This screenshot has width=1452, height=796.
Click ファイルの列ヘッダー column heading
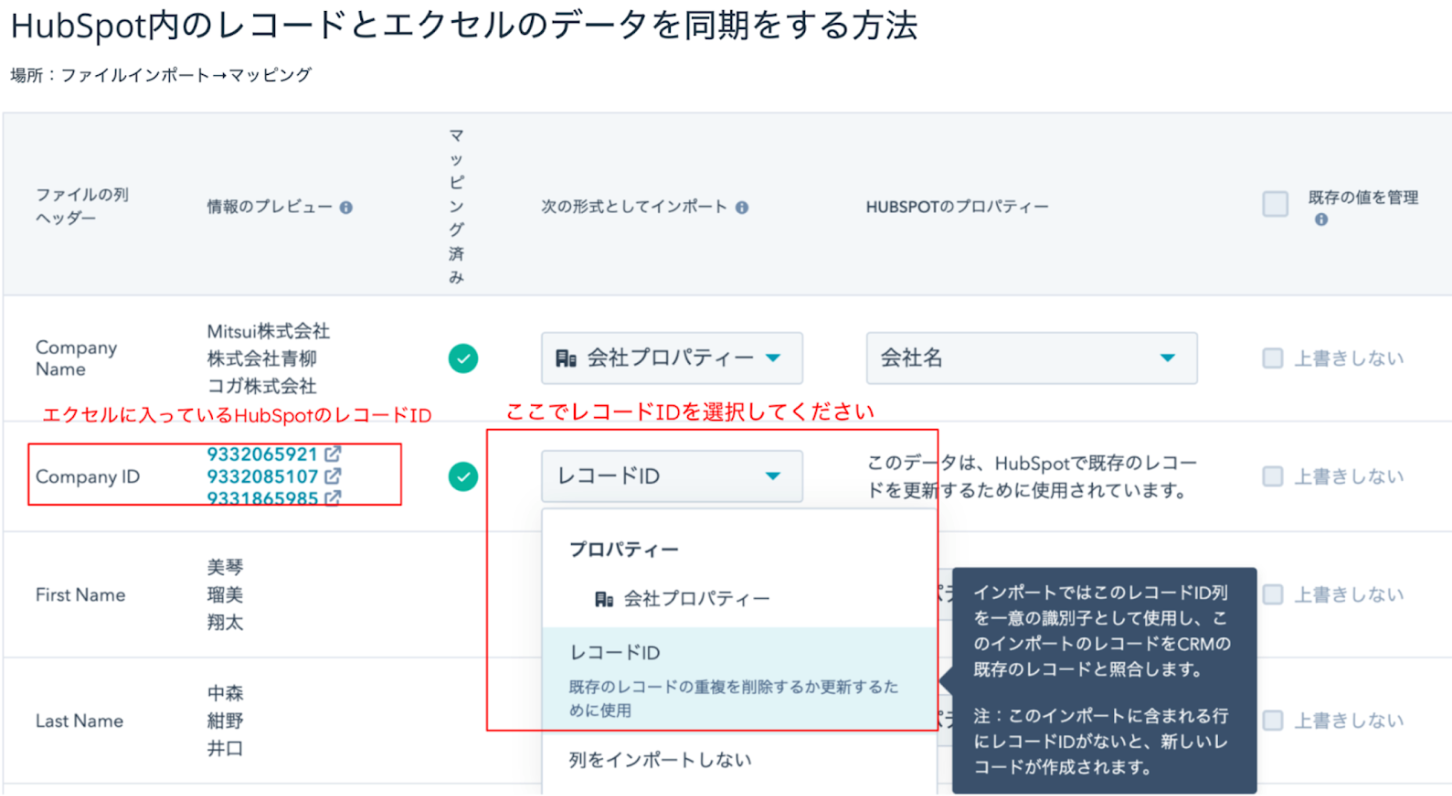point(81,205)
